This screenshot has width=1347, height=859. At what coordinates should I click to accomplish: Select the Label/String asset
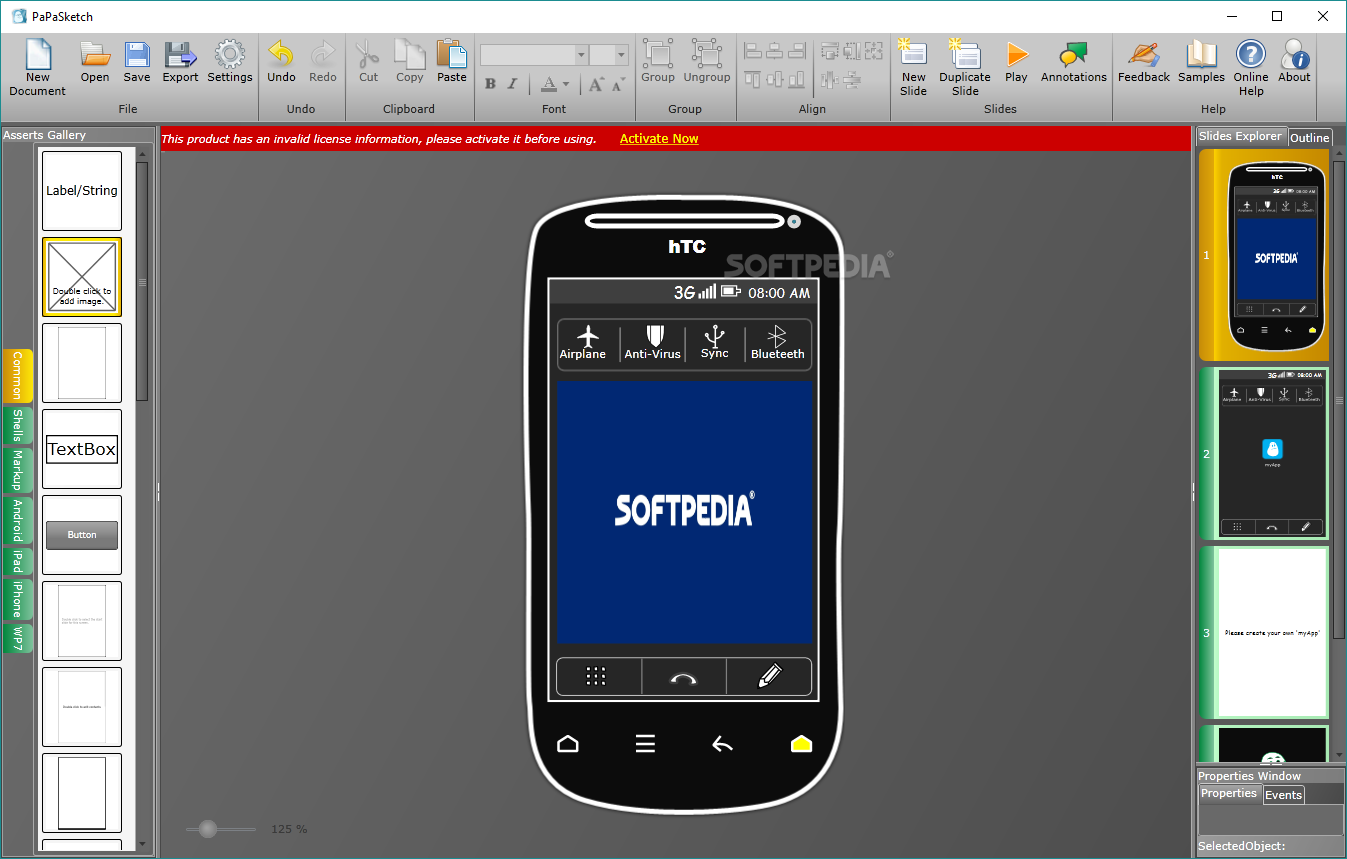click(82, 191)
